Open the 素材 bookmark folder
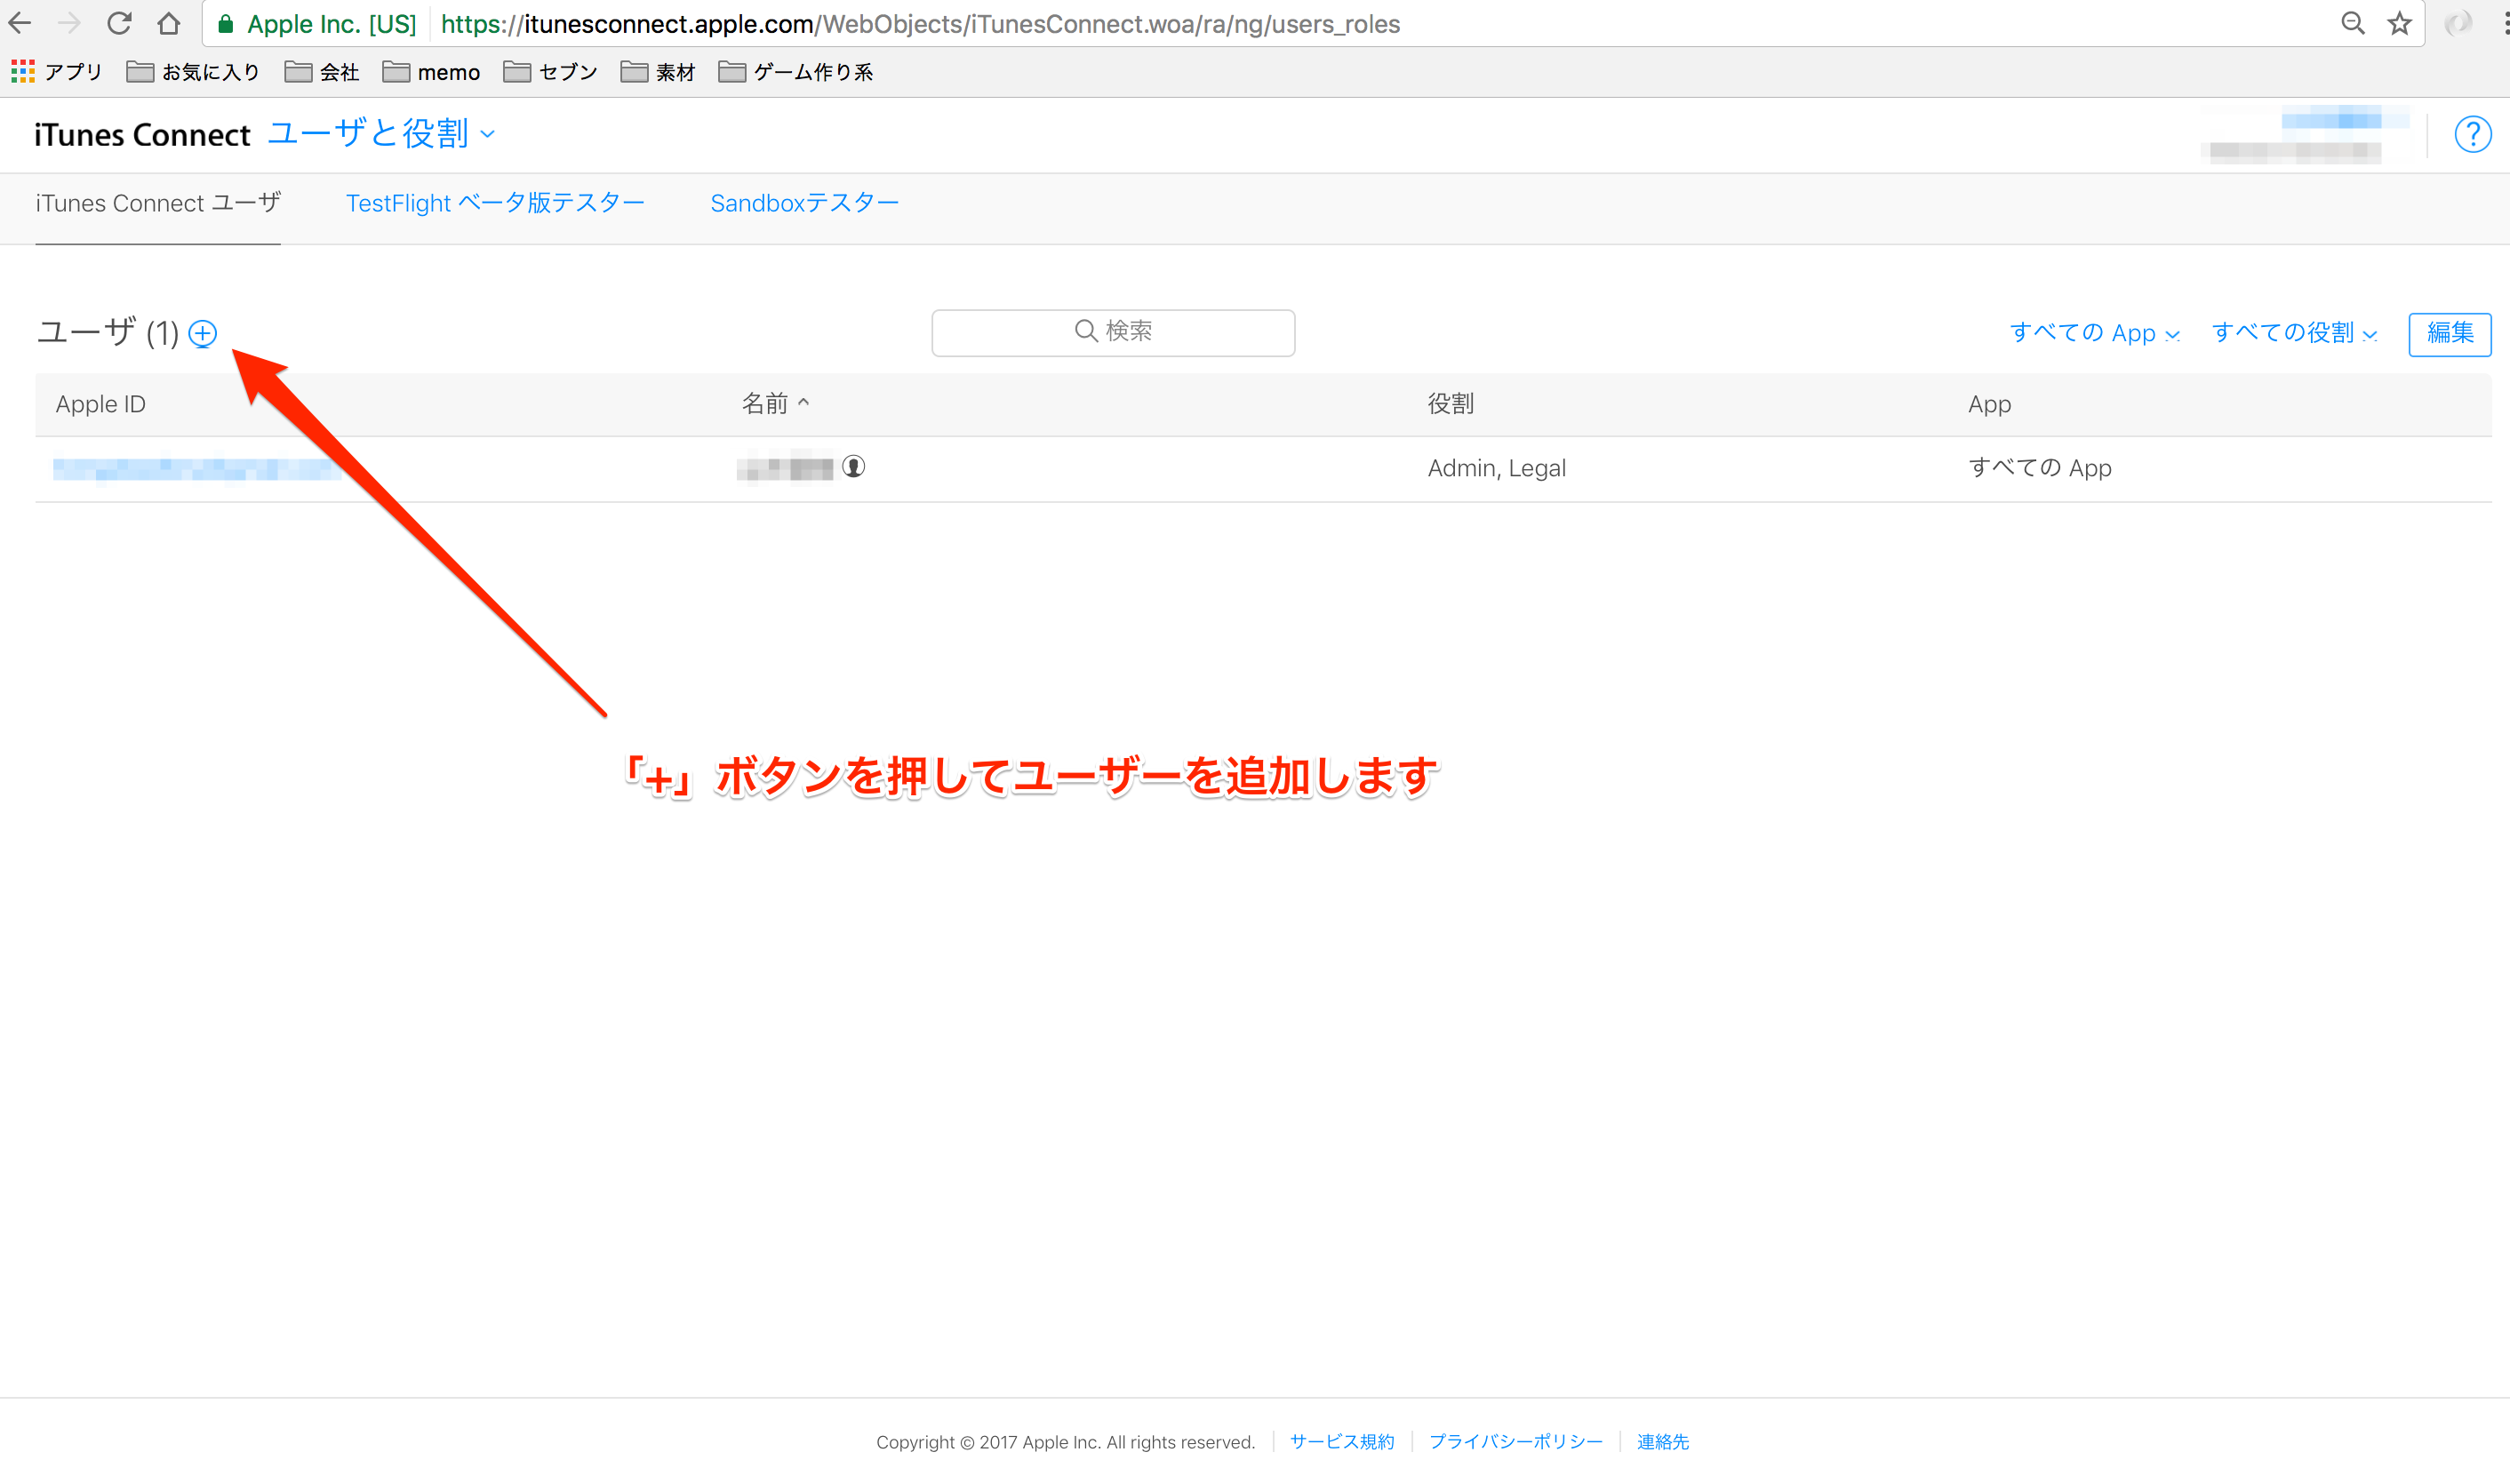The height and width of the screenshot is (1484, 2510). click(x=657, y=72)
